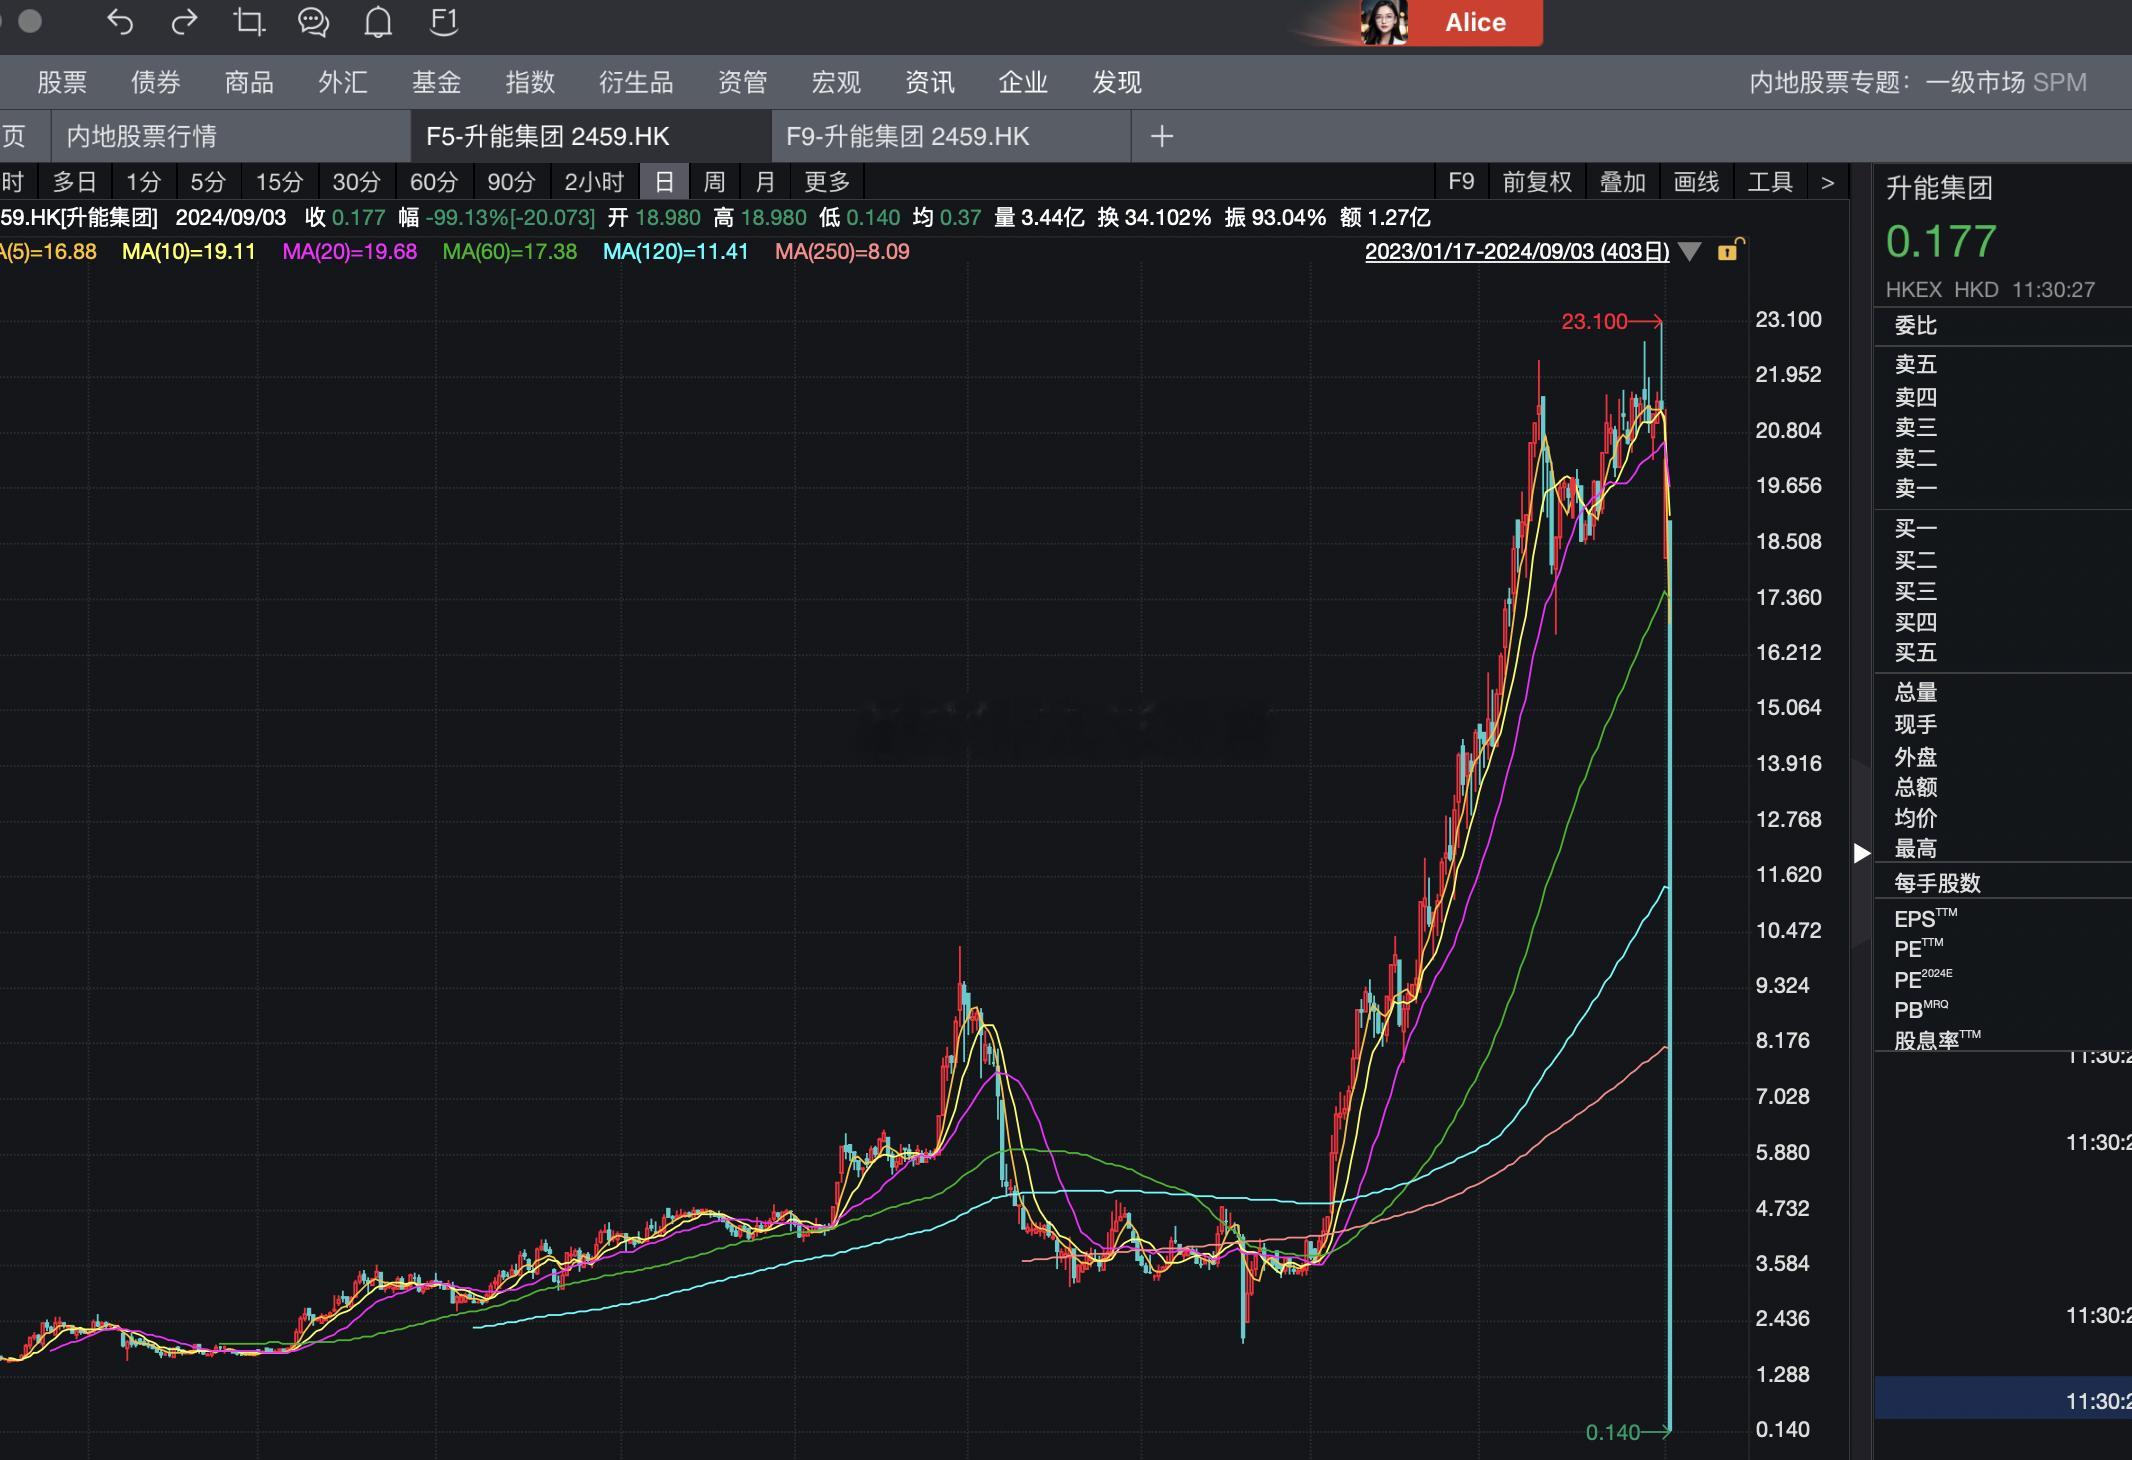Select the 日 daily period
Image resolution: width=2132 pixels, height=1460 pixels.
pyautogui.click(x=664, y=182)
